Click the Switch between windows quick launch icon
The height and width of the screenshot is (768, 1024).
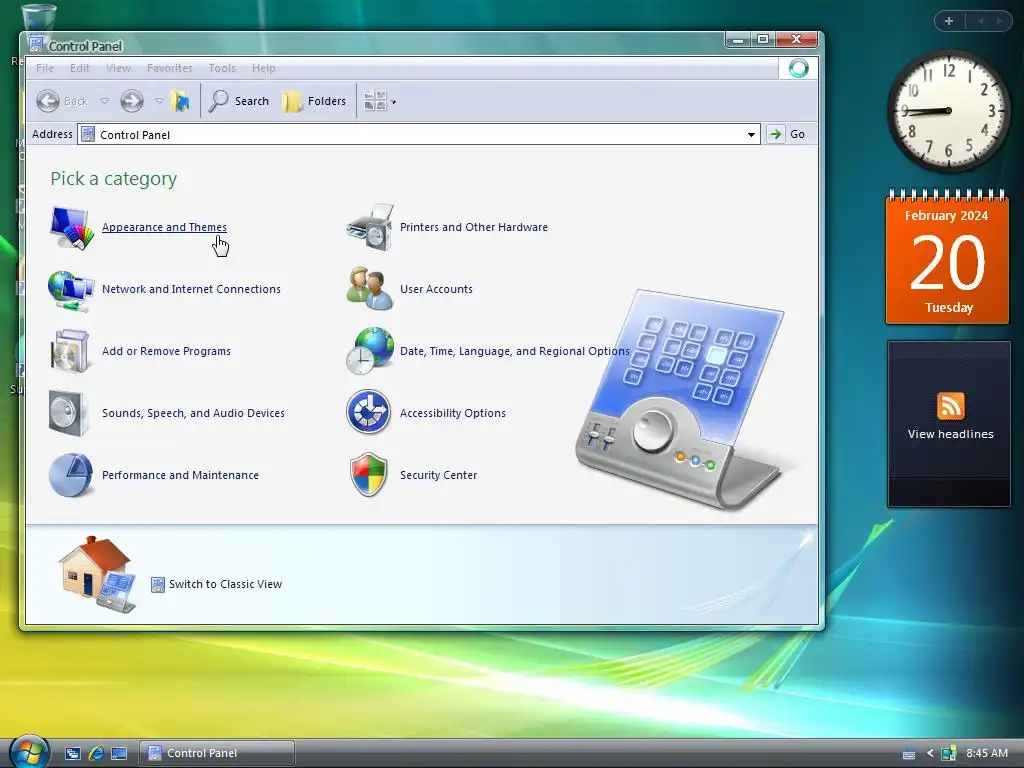pyautogui.click(x=72, y=753)
